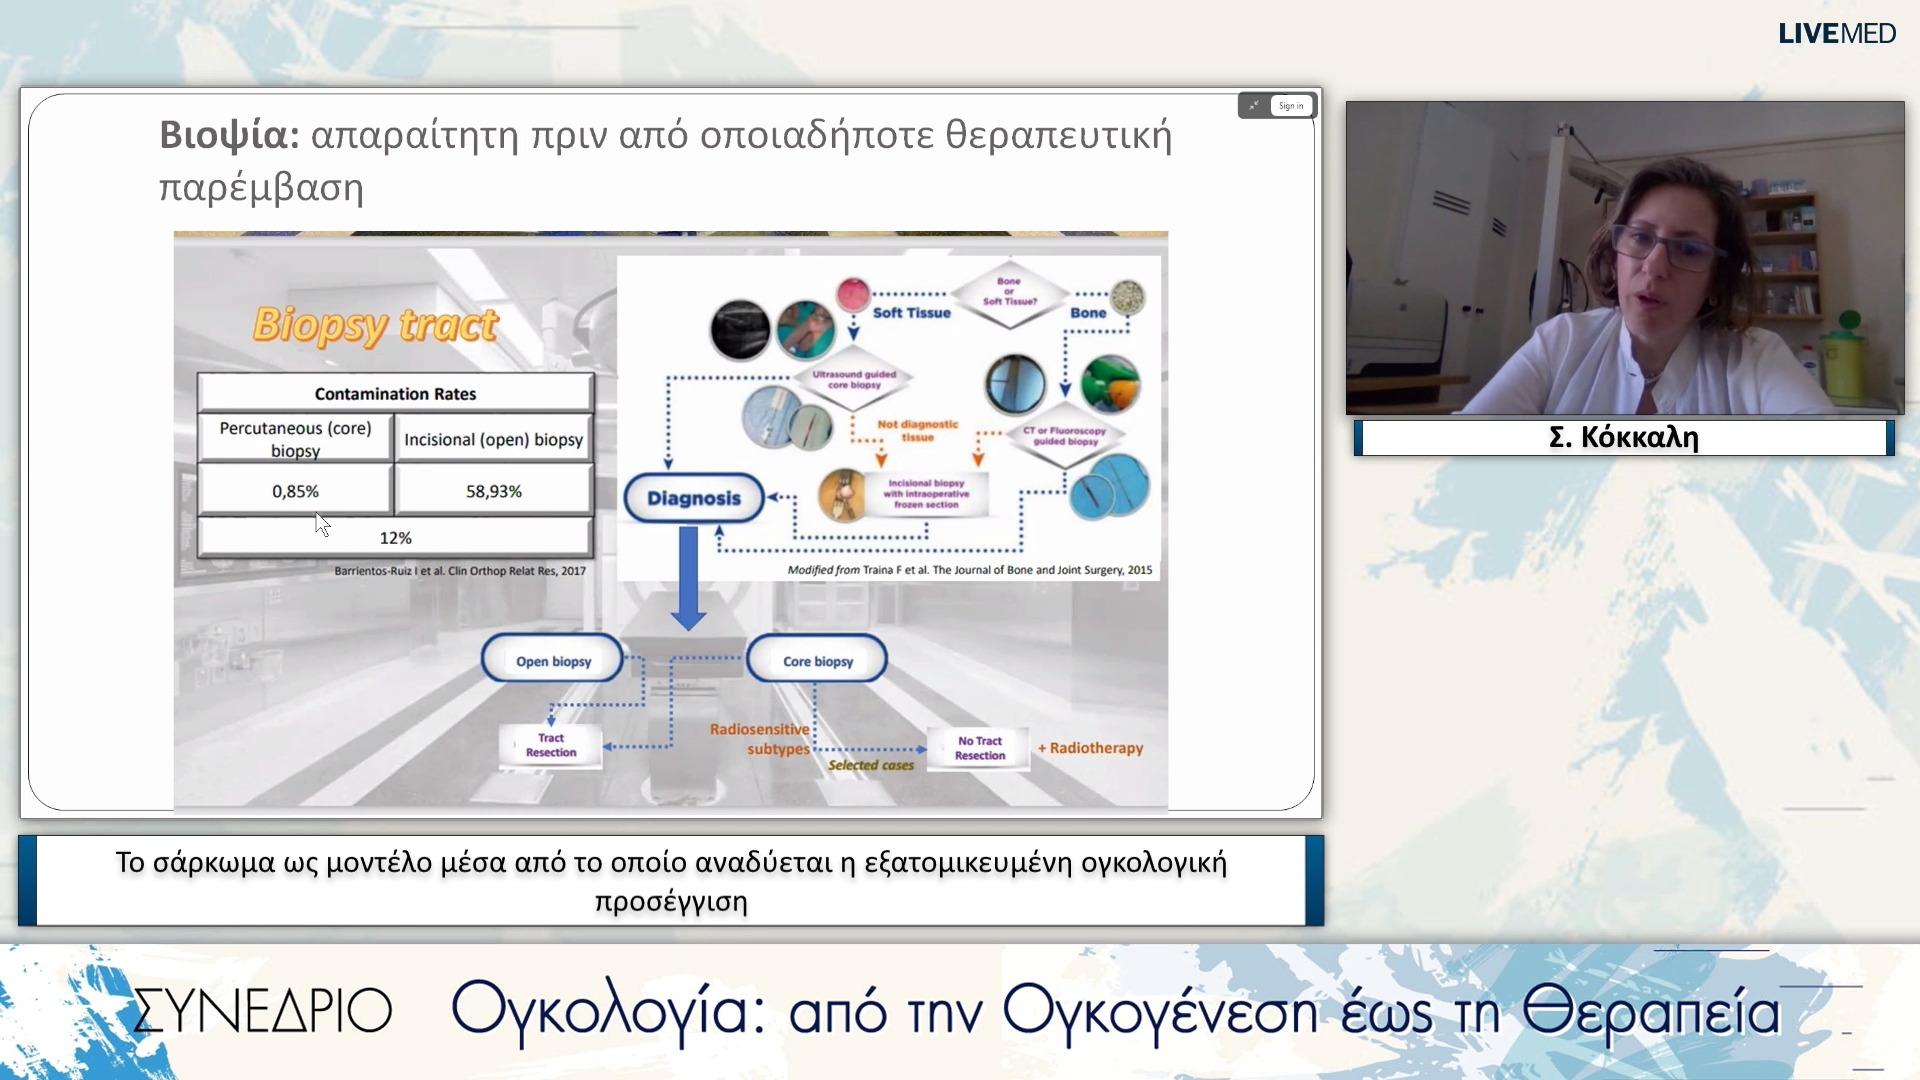The height and width of the screenshot is (1080, 1920).
Task: Click the Biopsy tract heading
Action: [x=375, y=325]
